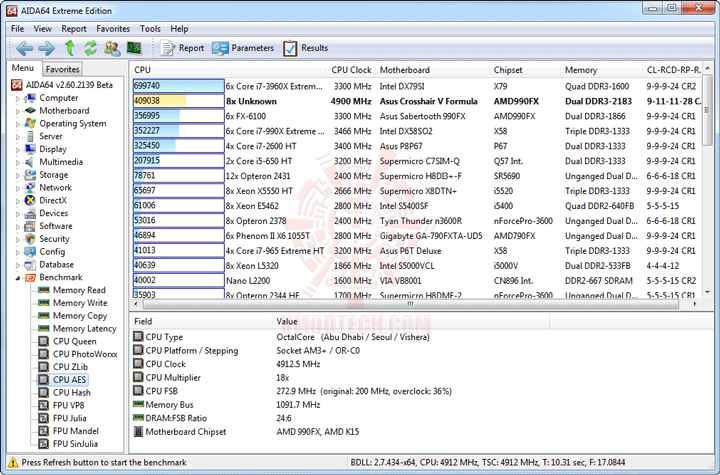Expand the Motherboard tree node
The height and width of the screenshot is (475, 720).
(18, 111)
